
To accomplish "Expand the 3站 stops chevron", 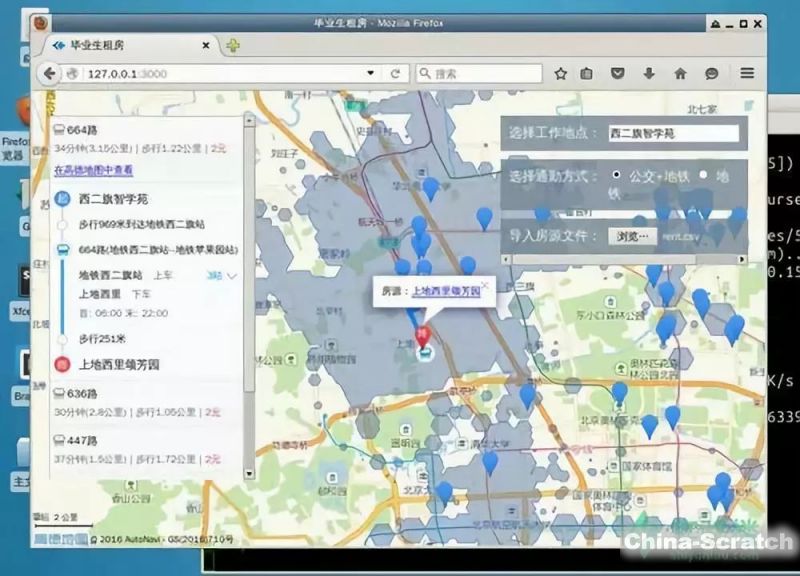I will click(232, 275).
